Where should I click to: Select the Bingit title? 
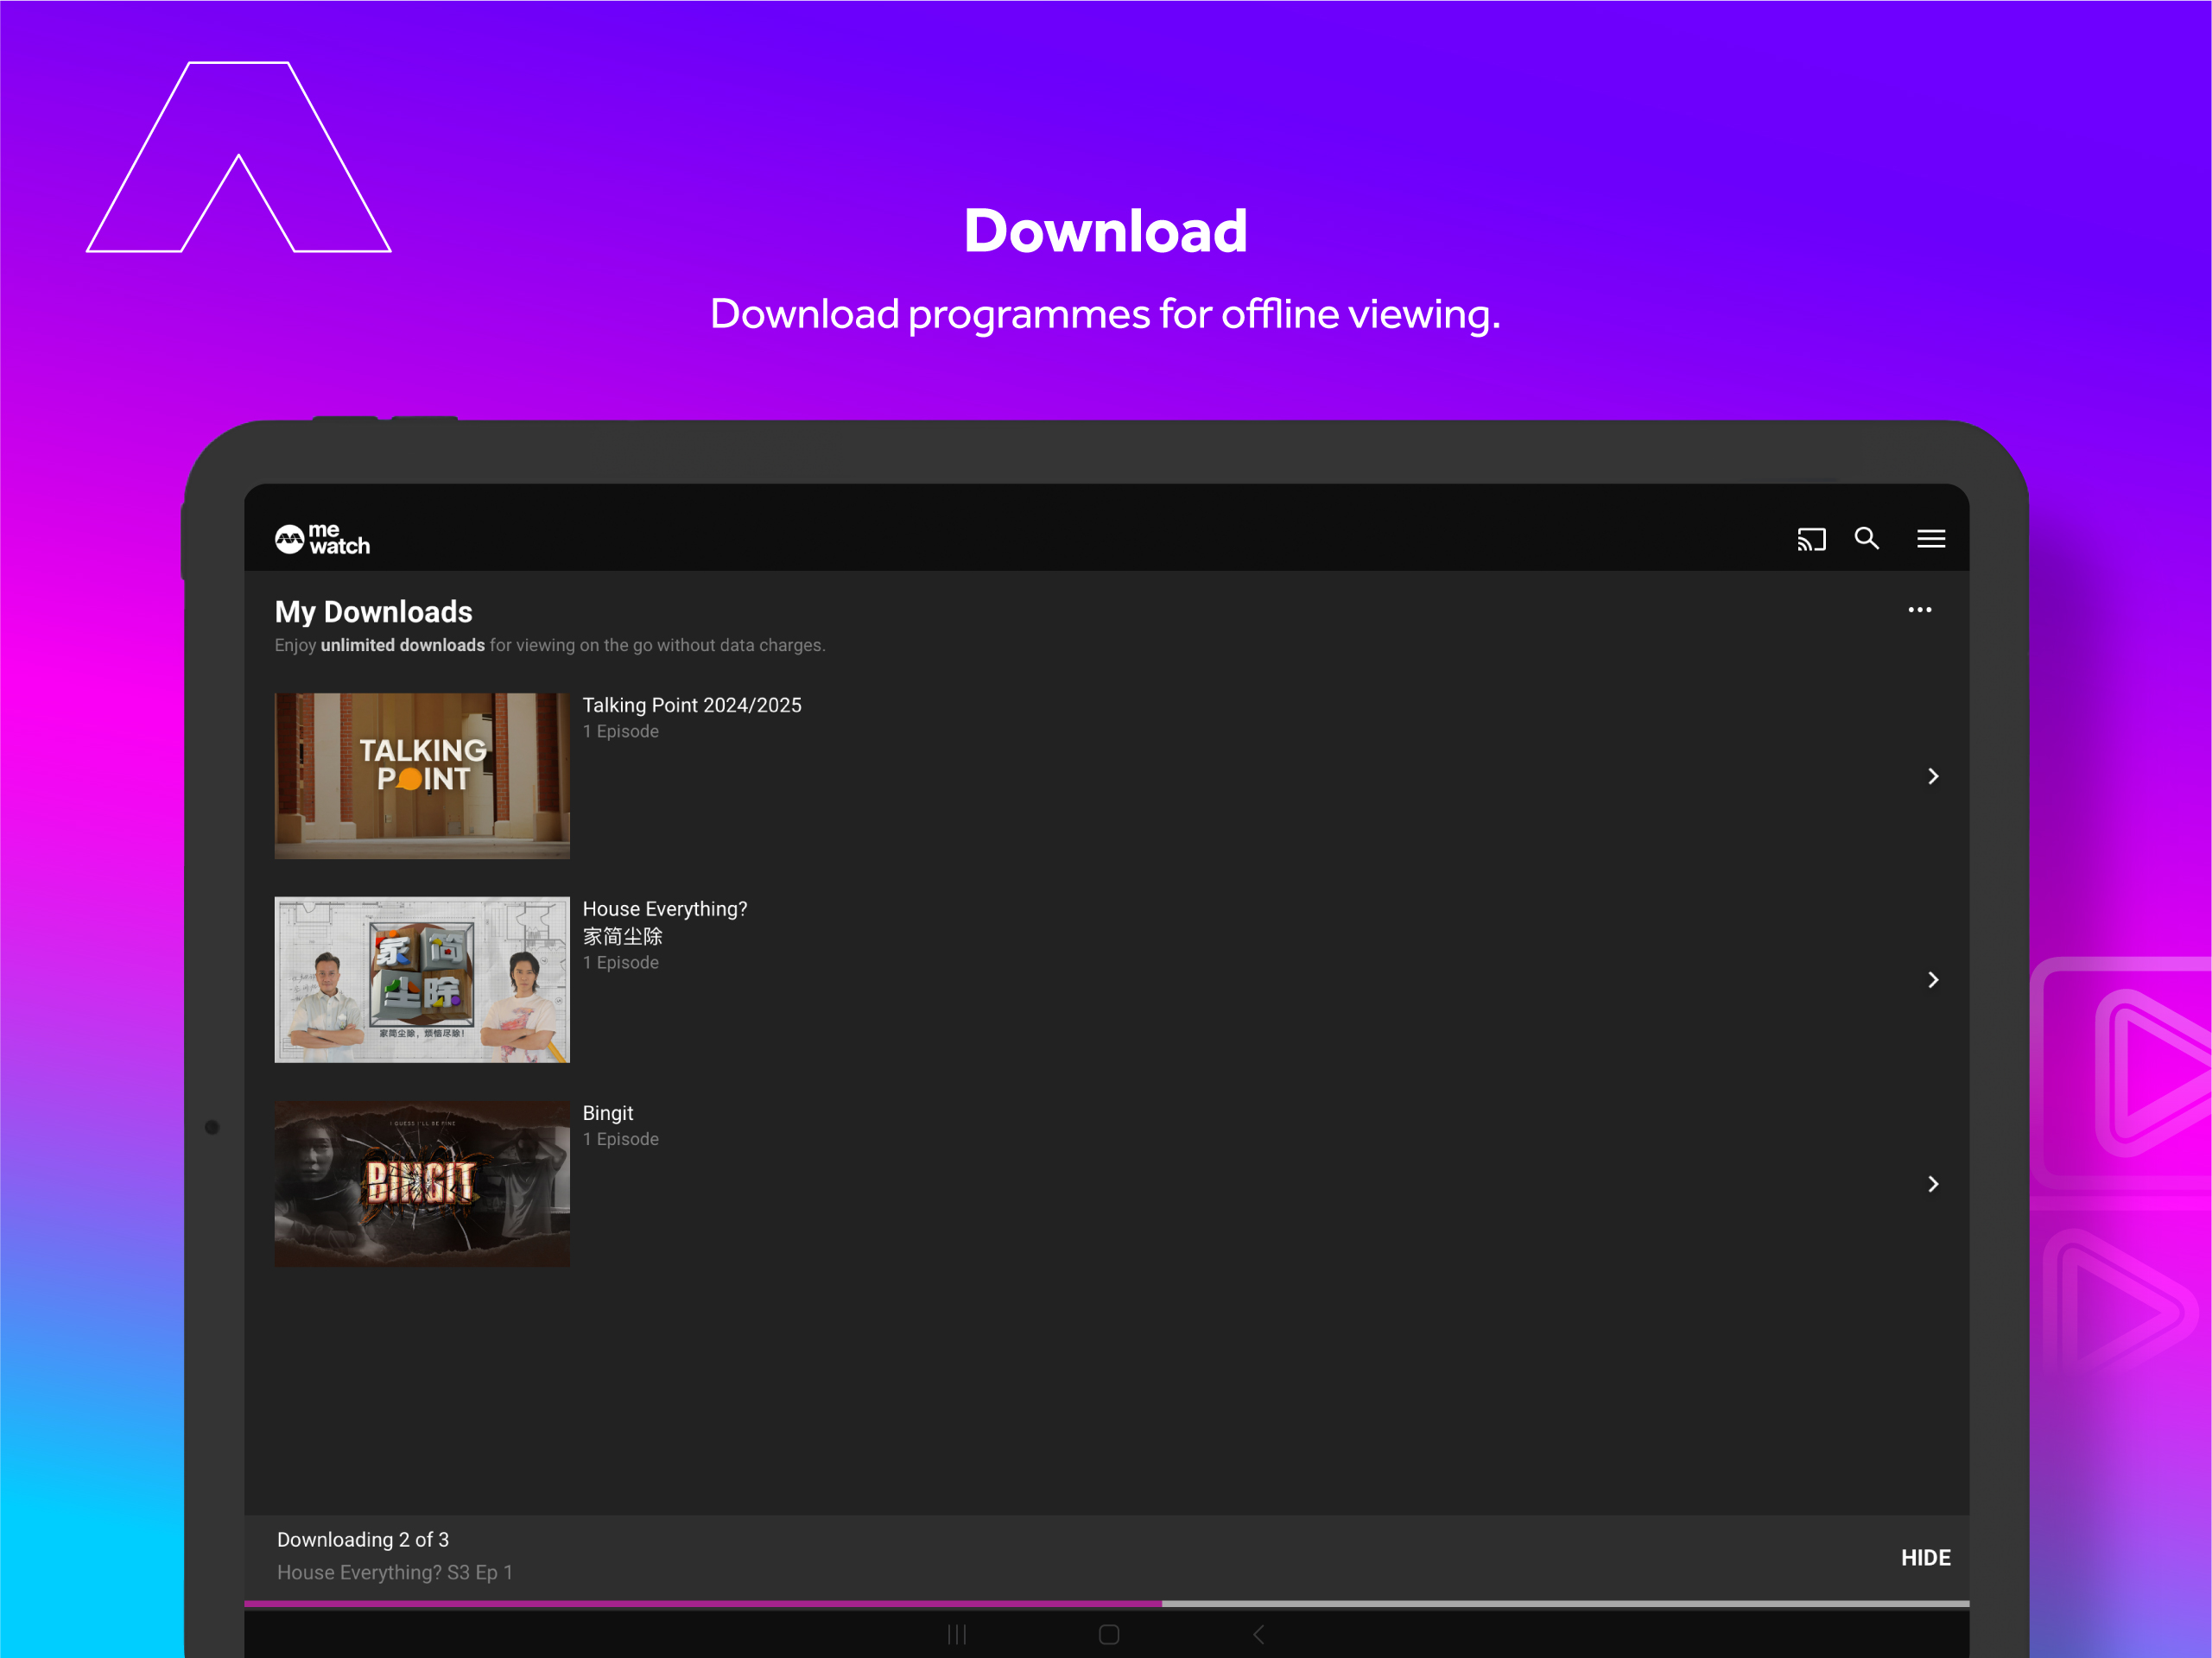[x=608, y=1113]
